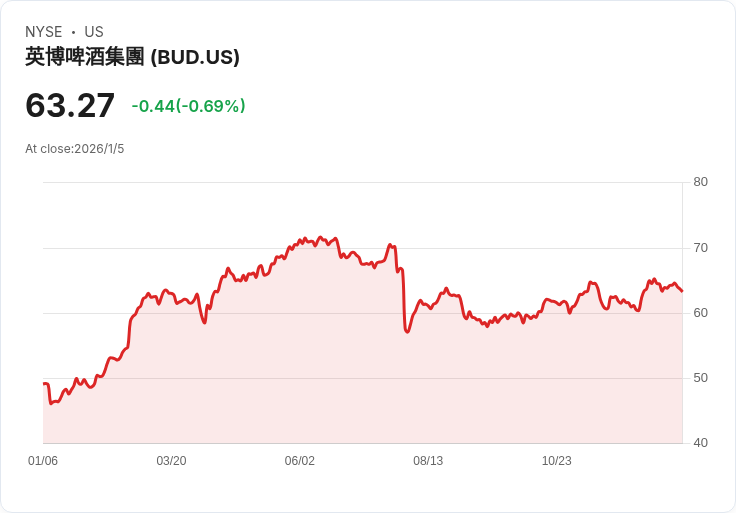The image size is (736, 513).
Task: Click the At close date text
Action: 75,149
